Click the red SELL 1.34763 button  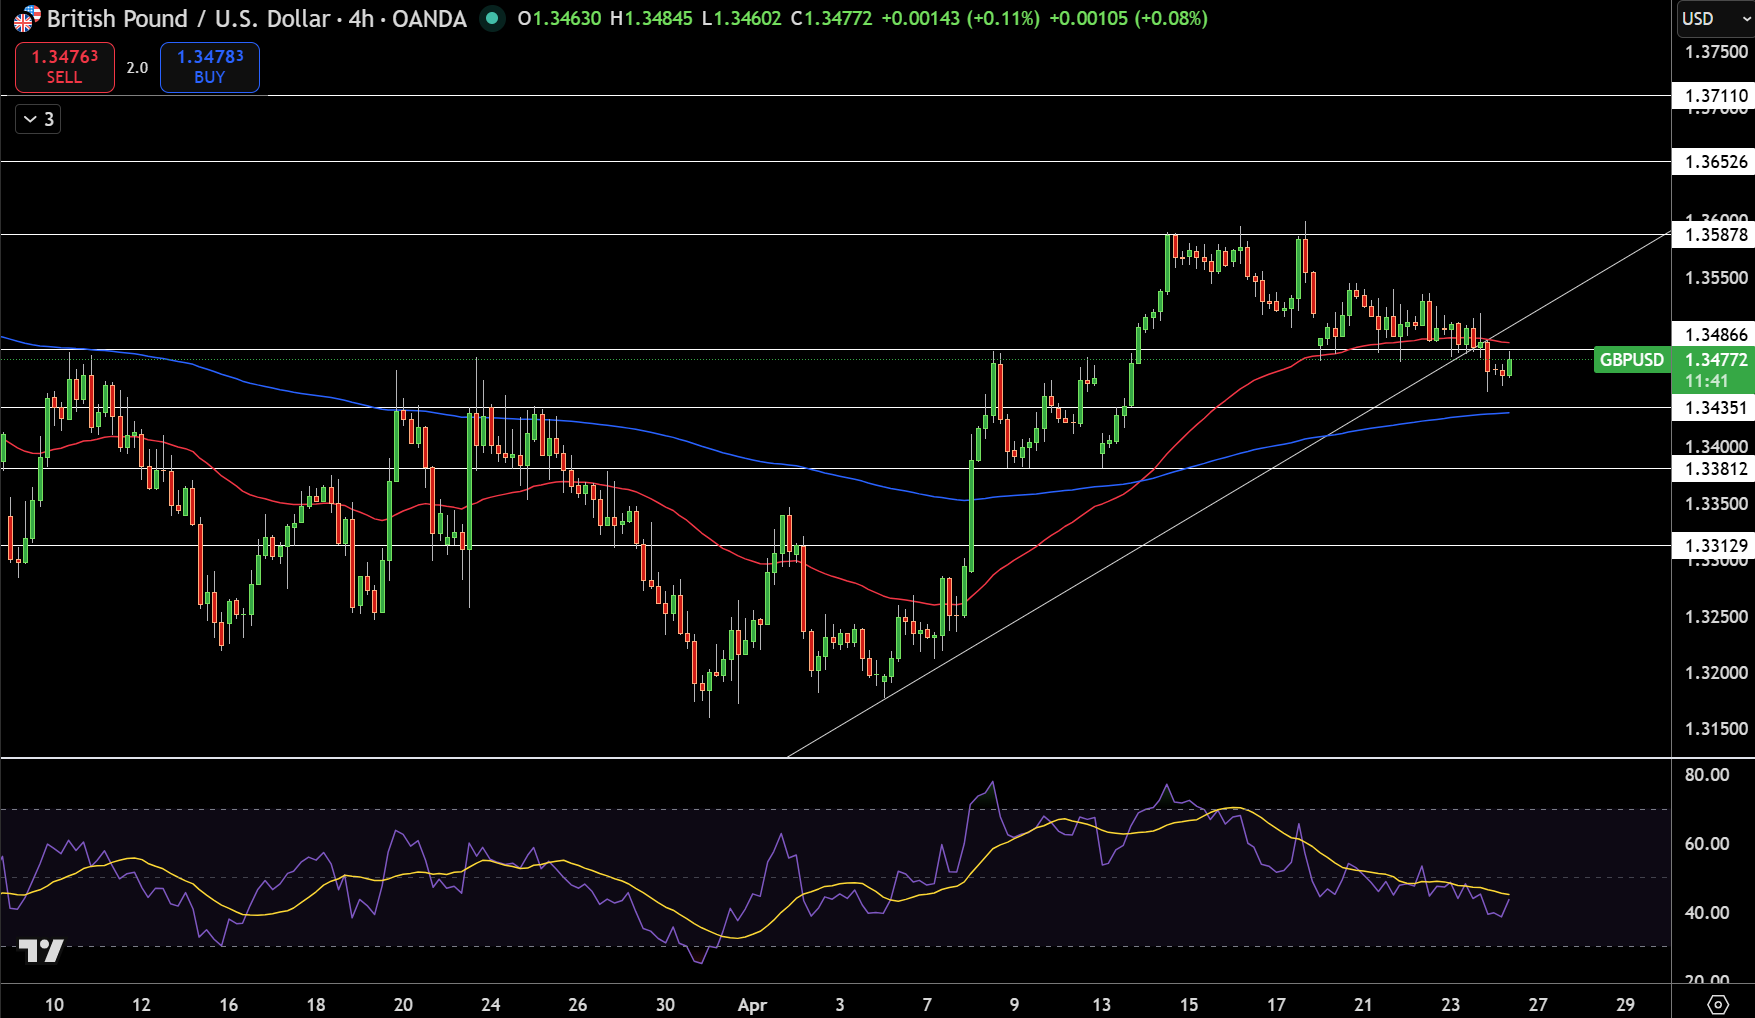pos(65,67)
